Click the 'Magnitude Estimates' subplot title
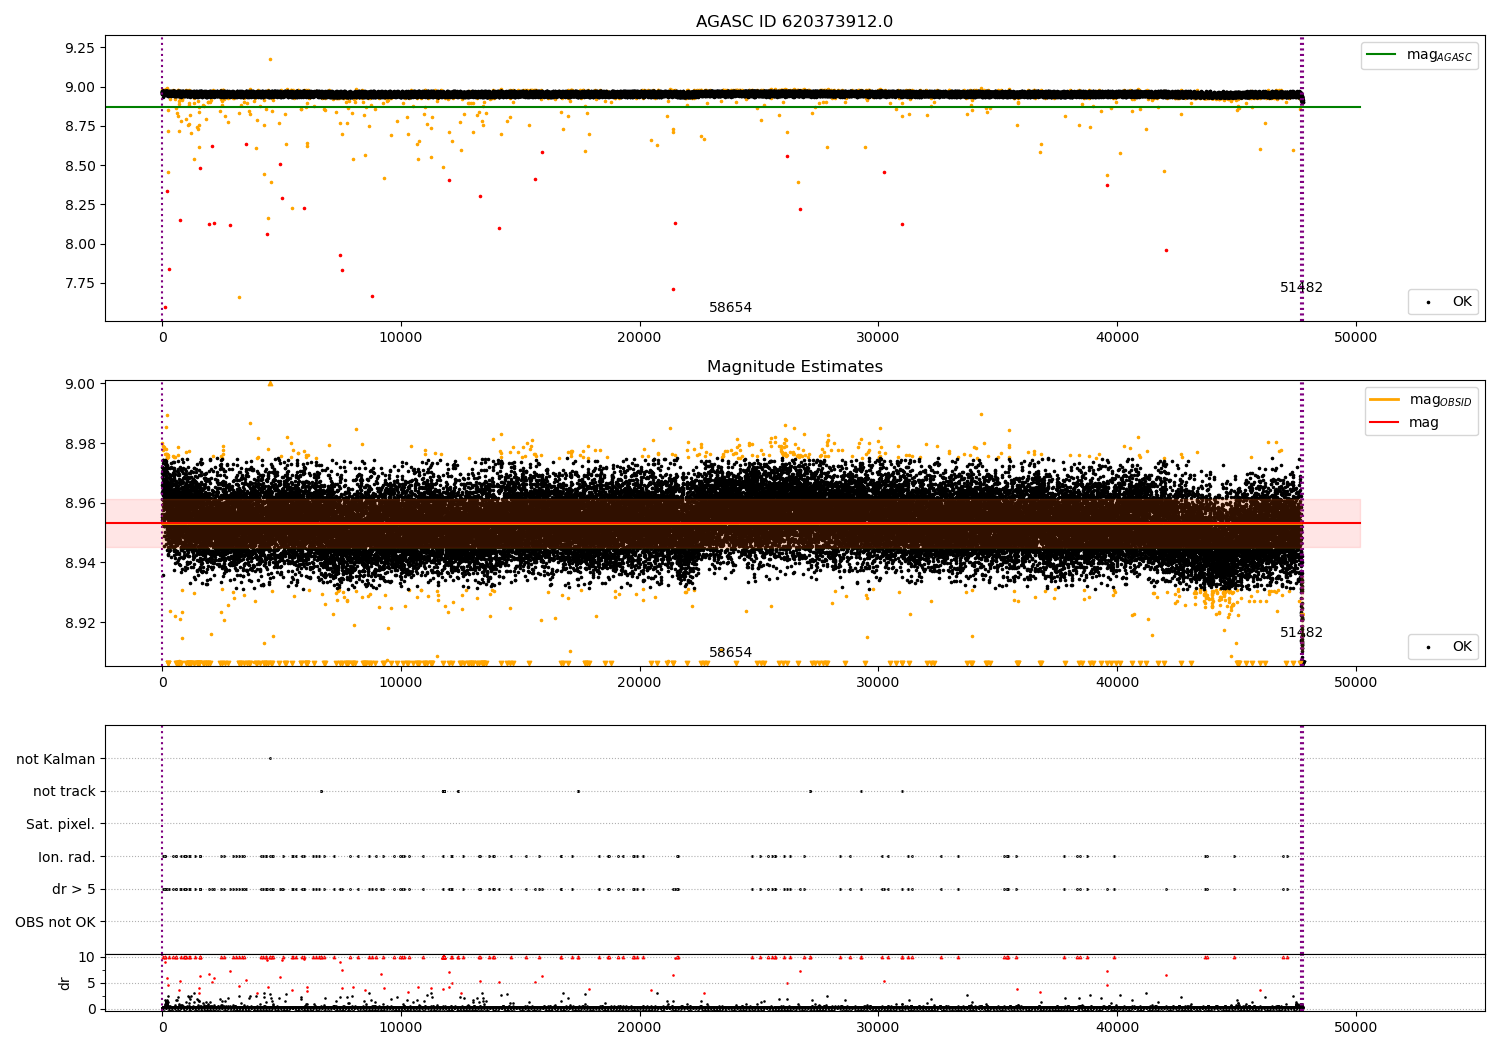Screen dimensions: 1500x1050 coord(795,367)
